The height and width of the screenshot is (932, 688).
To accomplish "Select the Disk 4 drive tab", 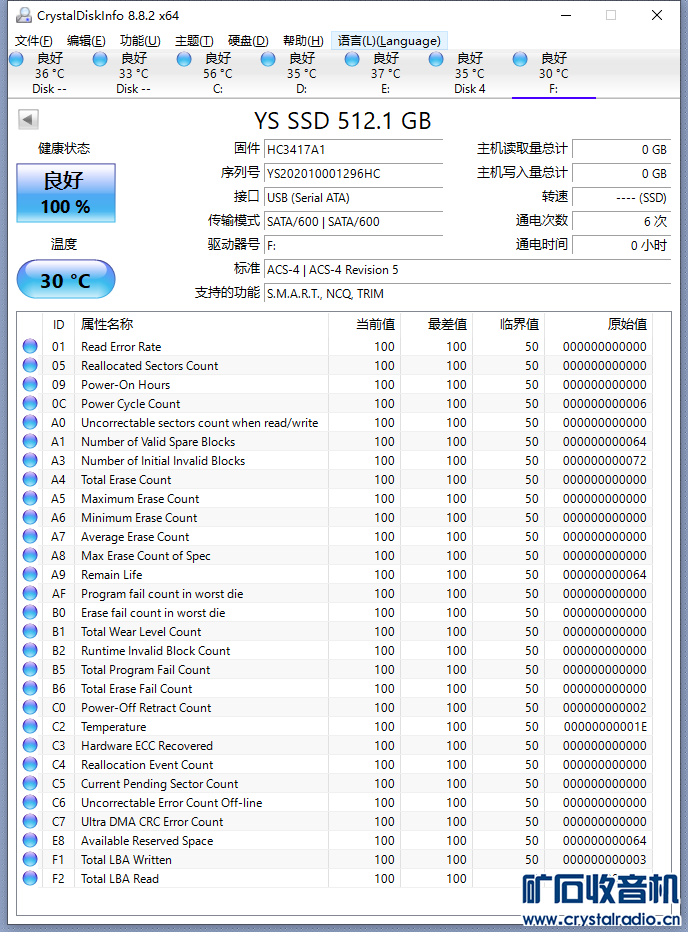I will tap(470, 74).
